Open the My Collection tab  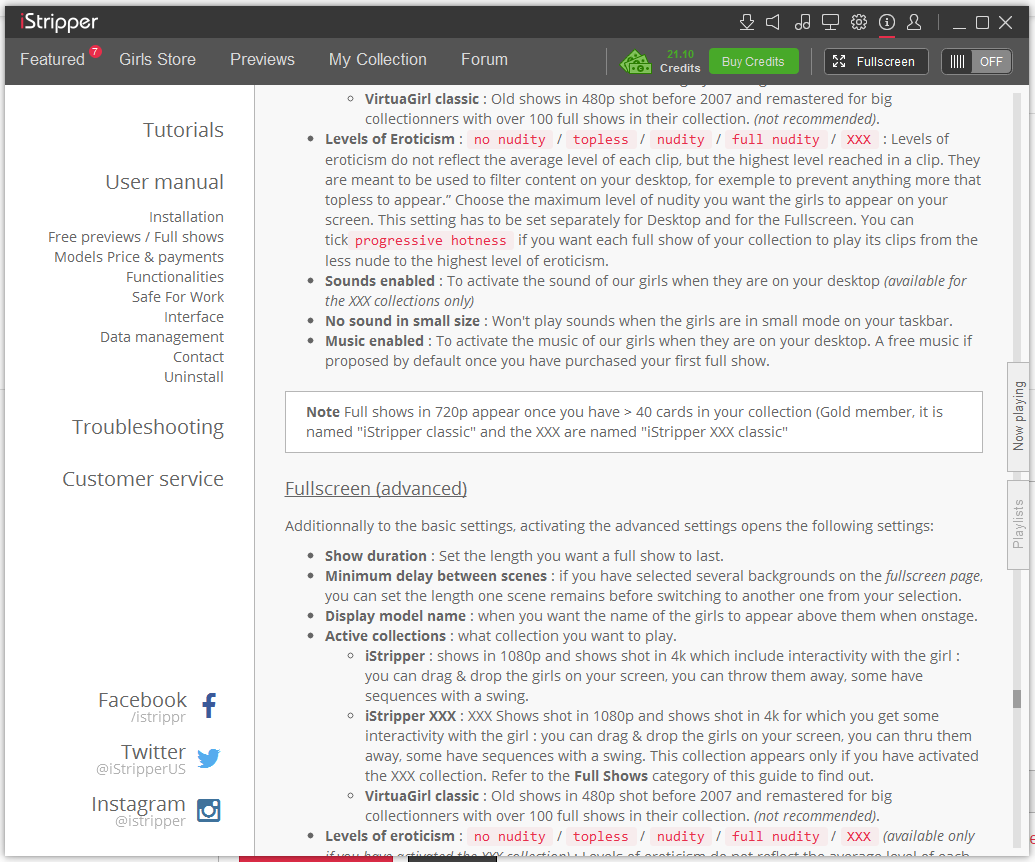[377, 60]
